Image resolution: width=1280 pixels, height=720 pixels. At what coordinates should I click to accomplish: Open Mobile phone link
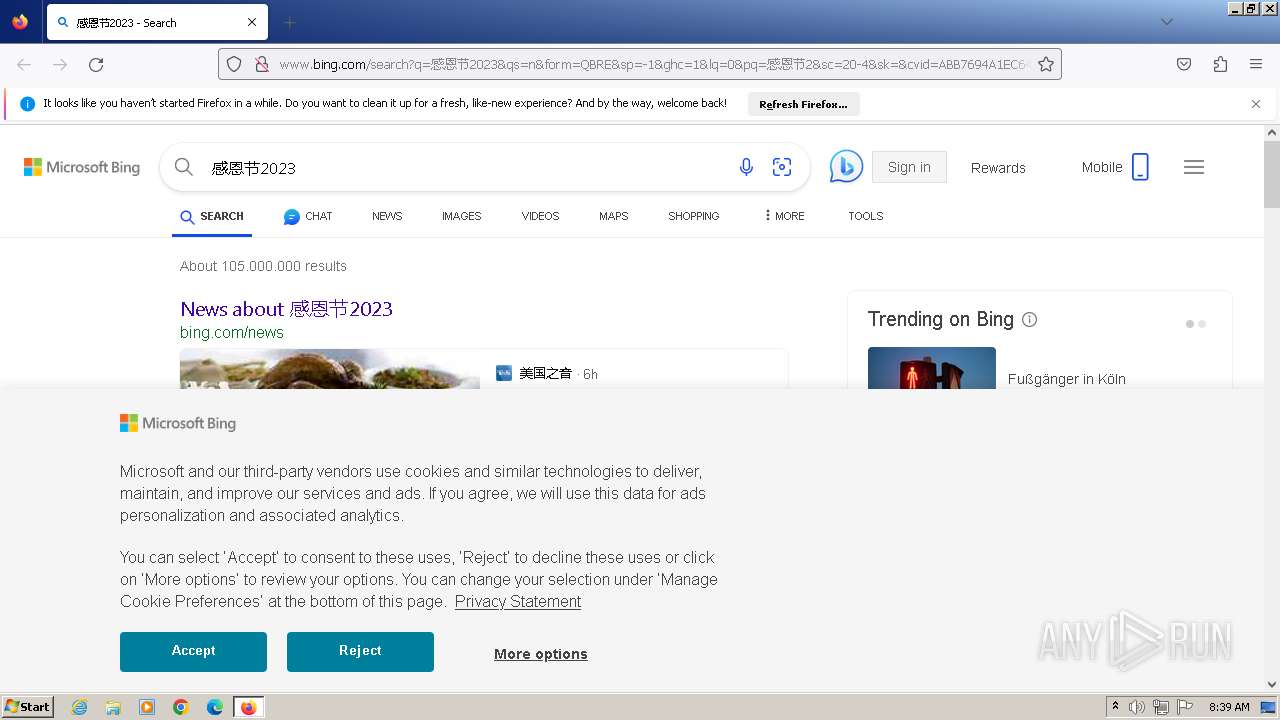[1115, 167]
